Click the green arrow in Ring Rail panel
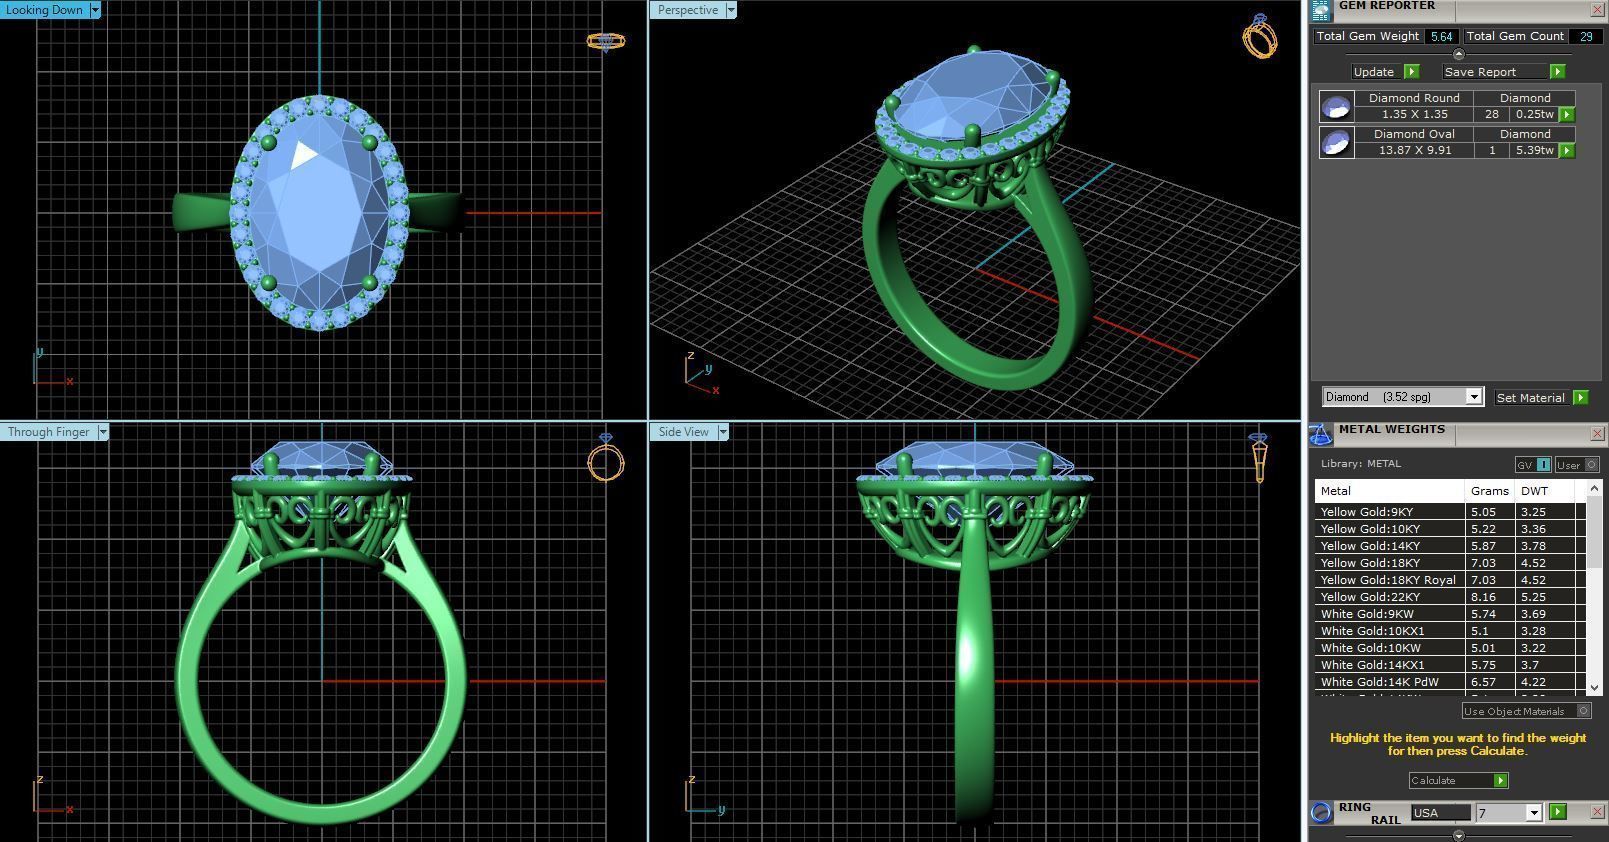 pos(1557,812)
